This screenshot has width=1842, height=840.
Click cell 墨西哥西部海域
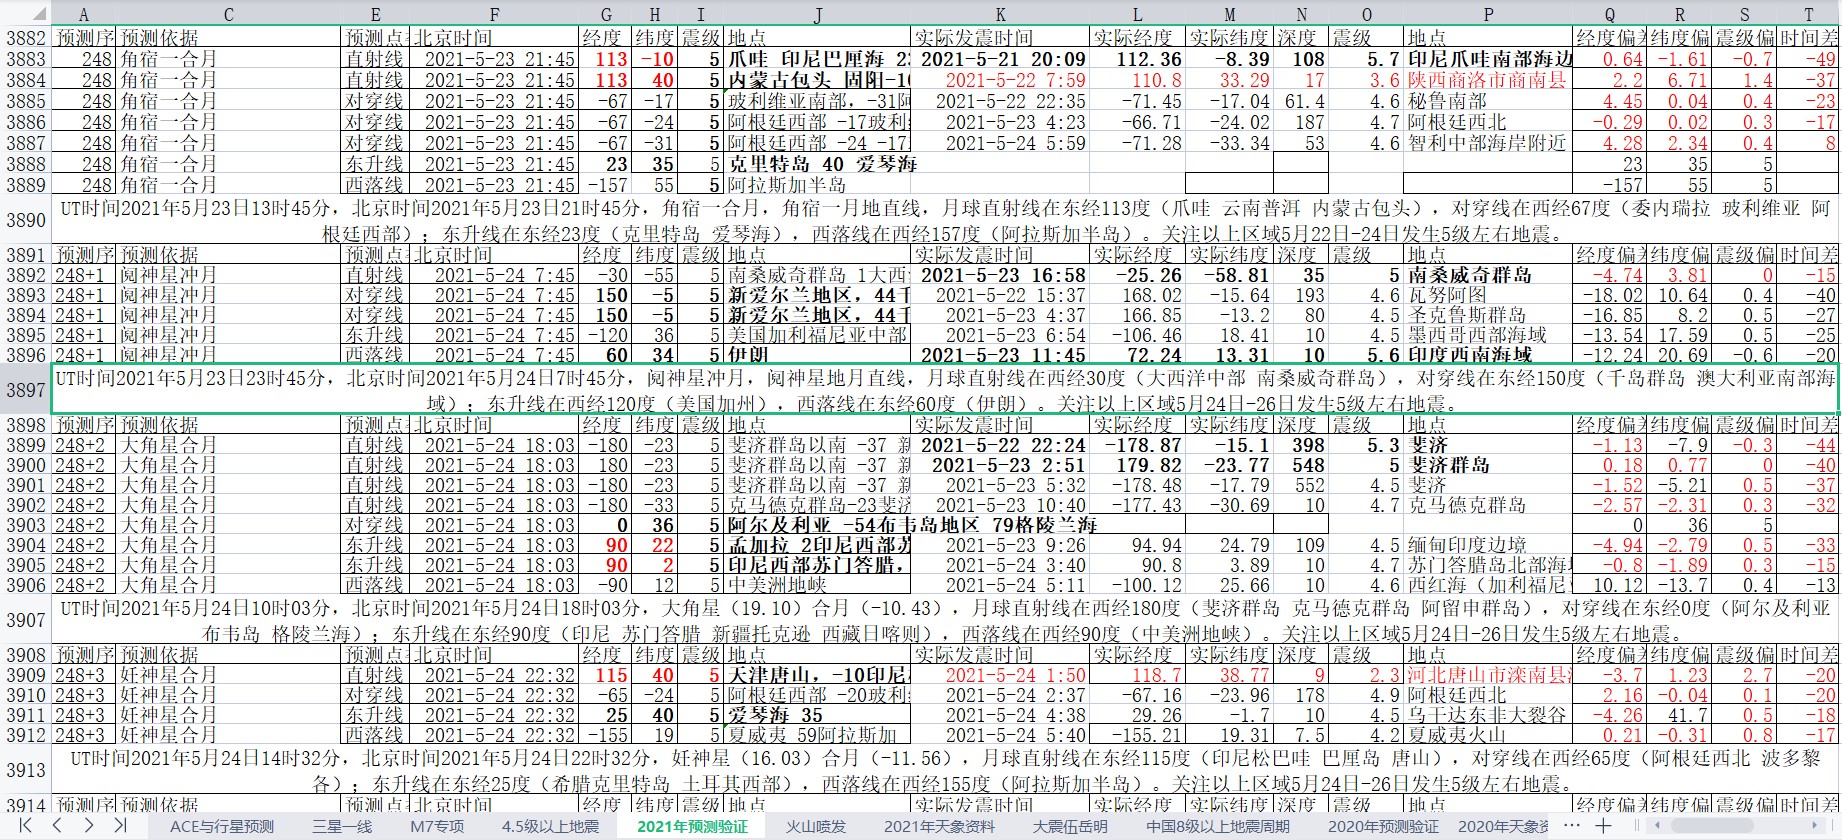click(1488, 335)
